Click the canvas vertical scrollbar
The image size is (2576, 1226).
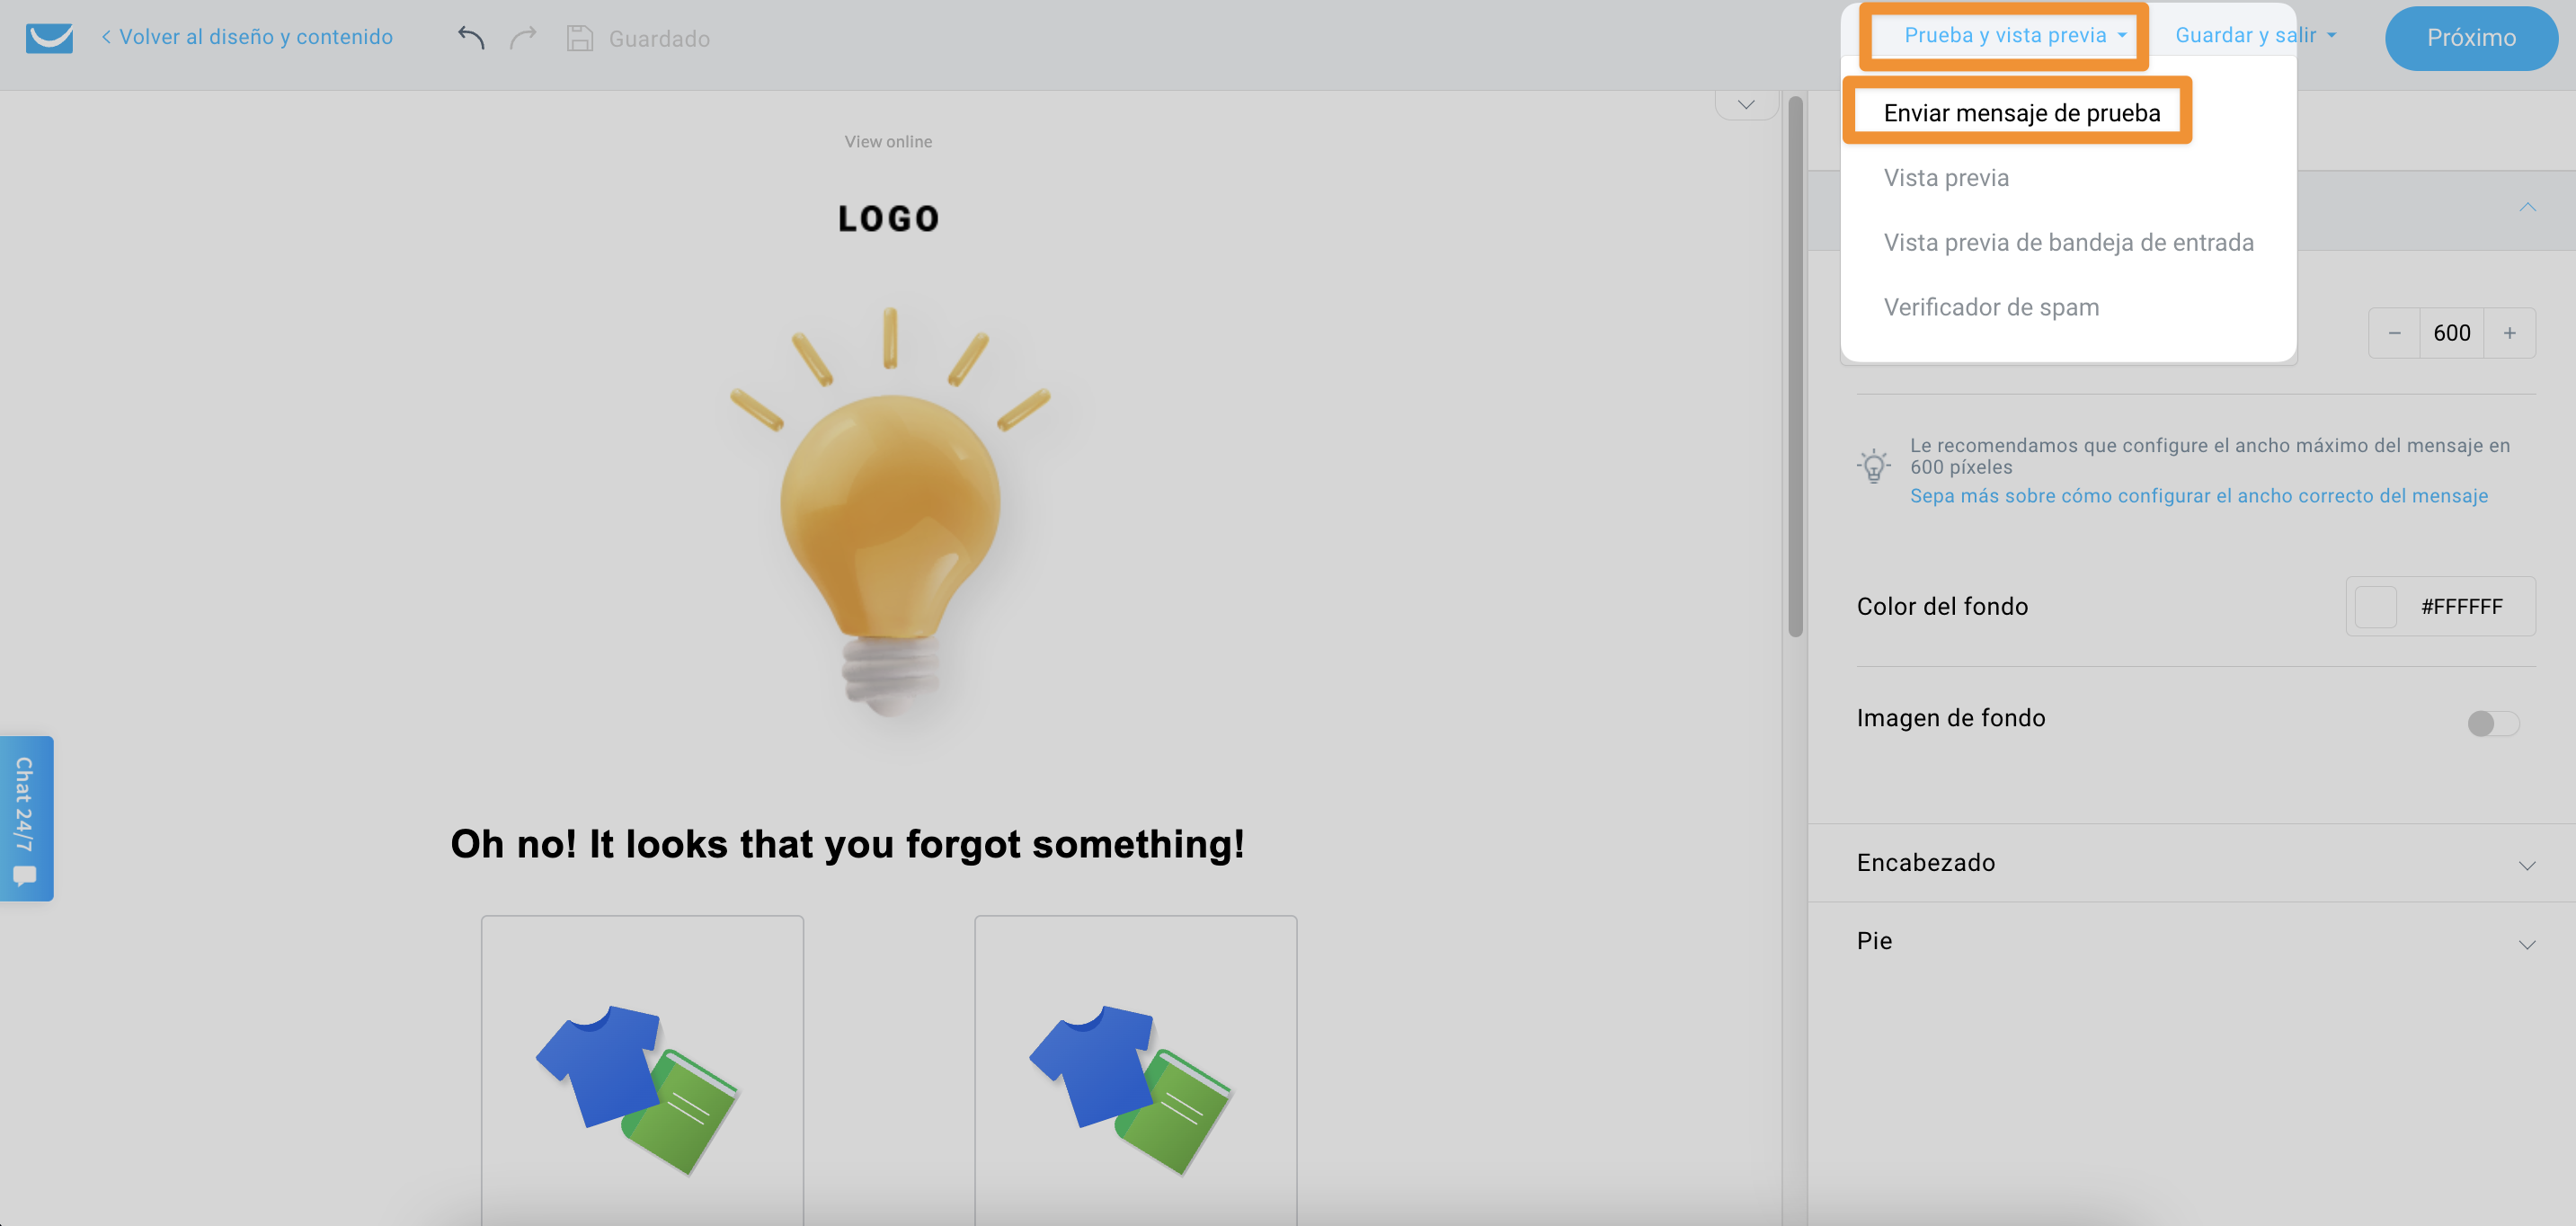coord(1795,366)
